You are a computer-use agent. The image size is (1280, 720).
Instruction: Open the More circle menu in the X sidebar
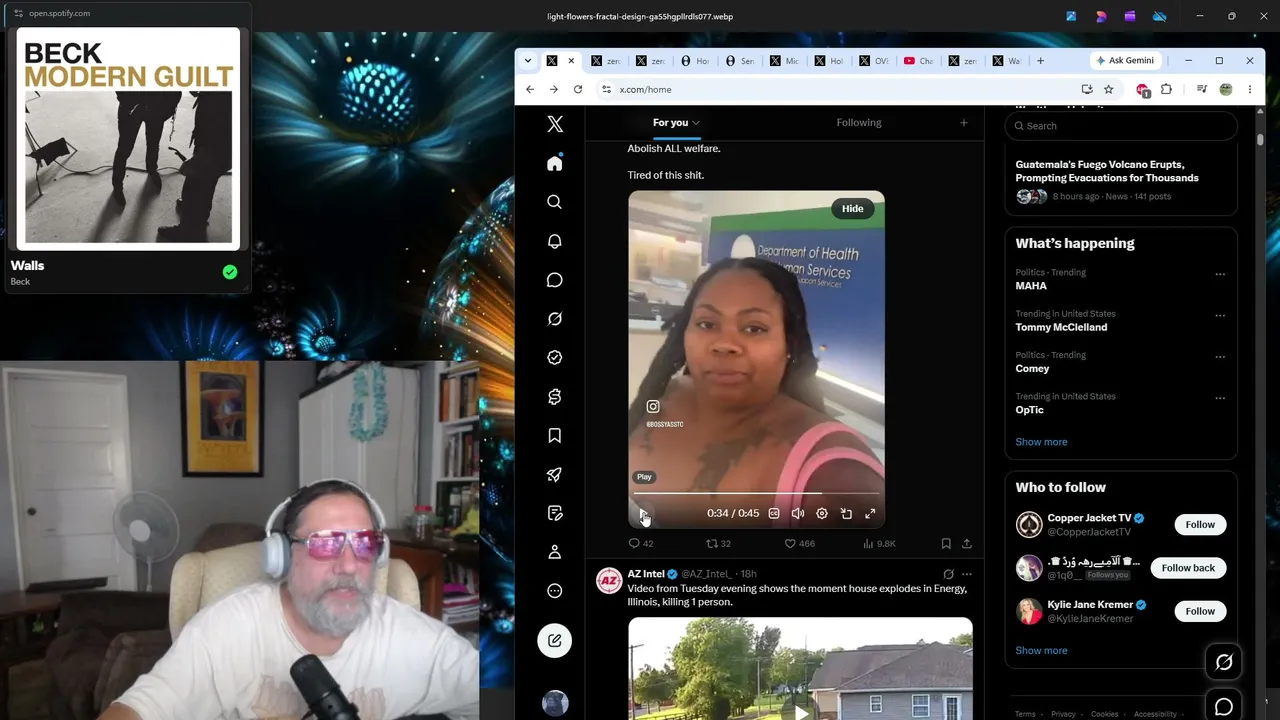point(555,591)
